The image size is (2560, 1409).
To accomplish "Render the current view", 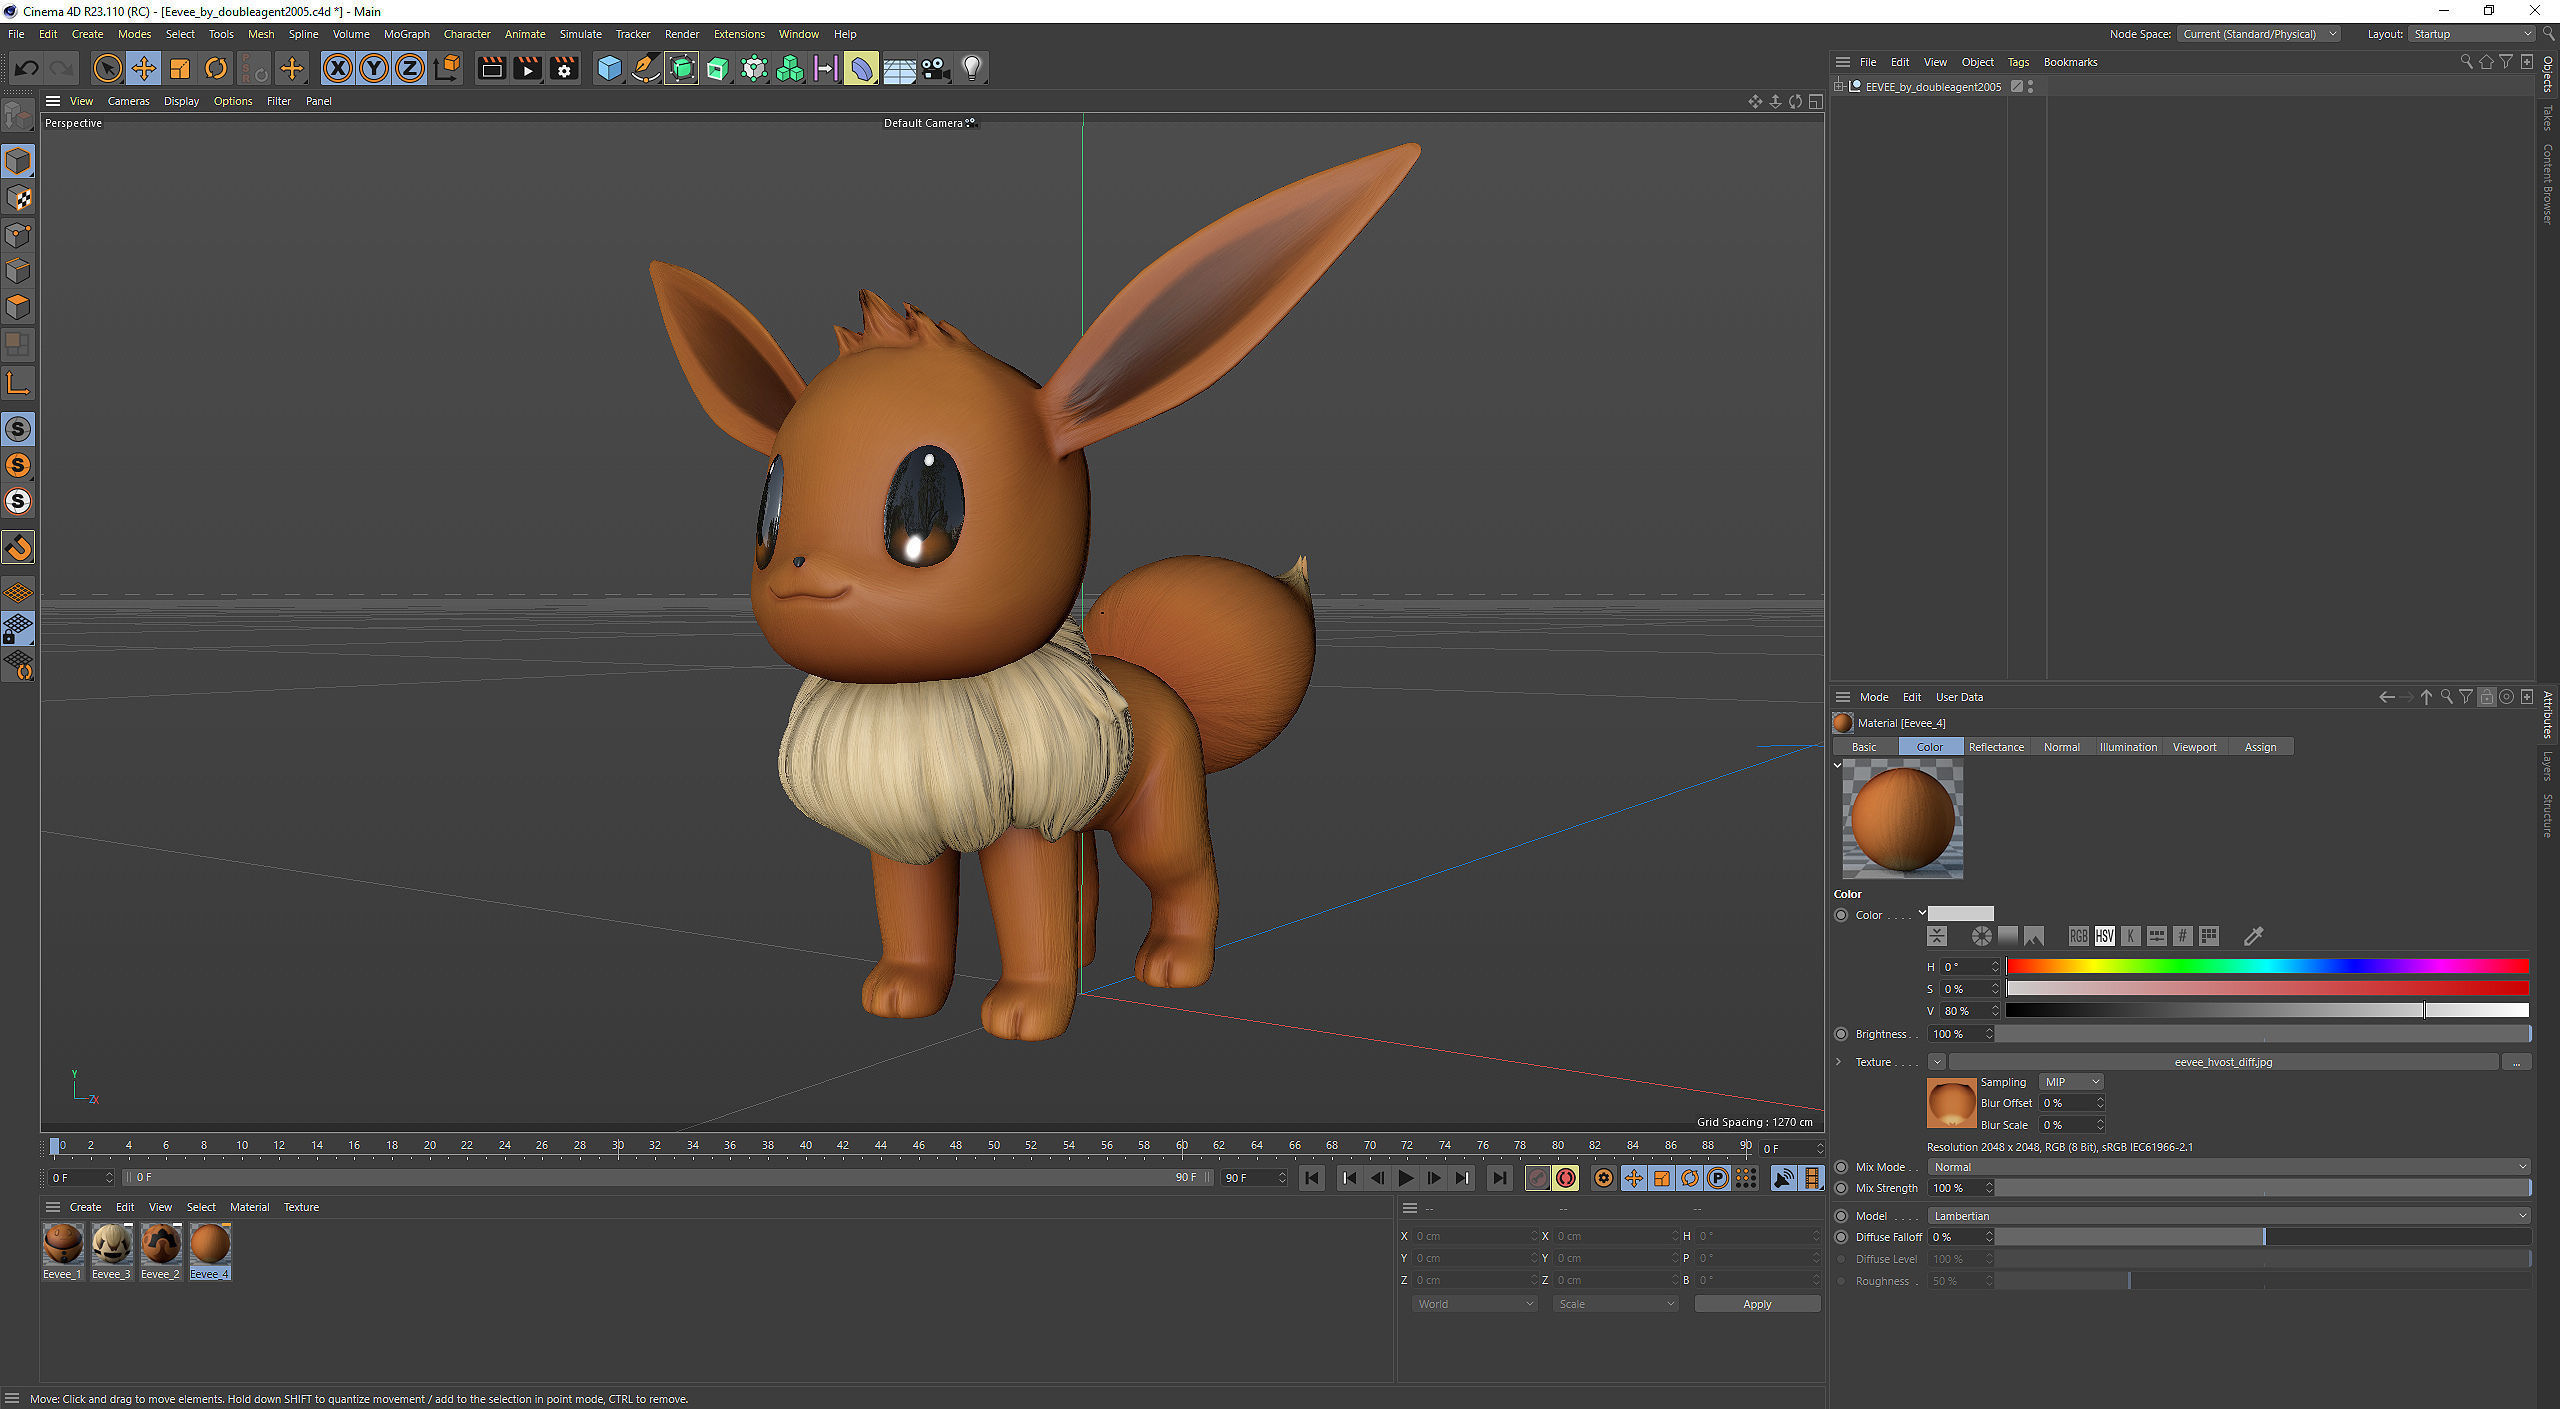I will click(x=491, y=68).
